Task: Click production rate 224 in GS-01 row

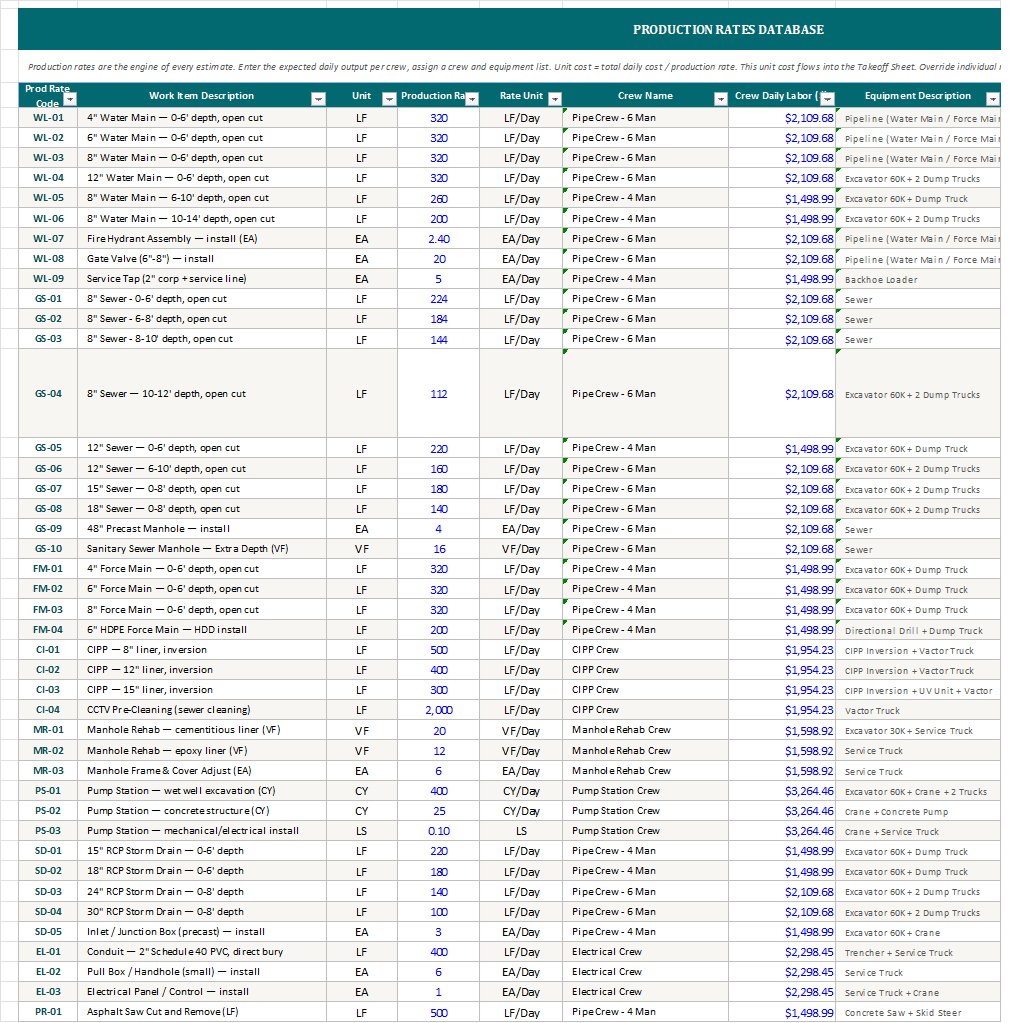Action: click(438, 299)
